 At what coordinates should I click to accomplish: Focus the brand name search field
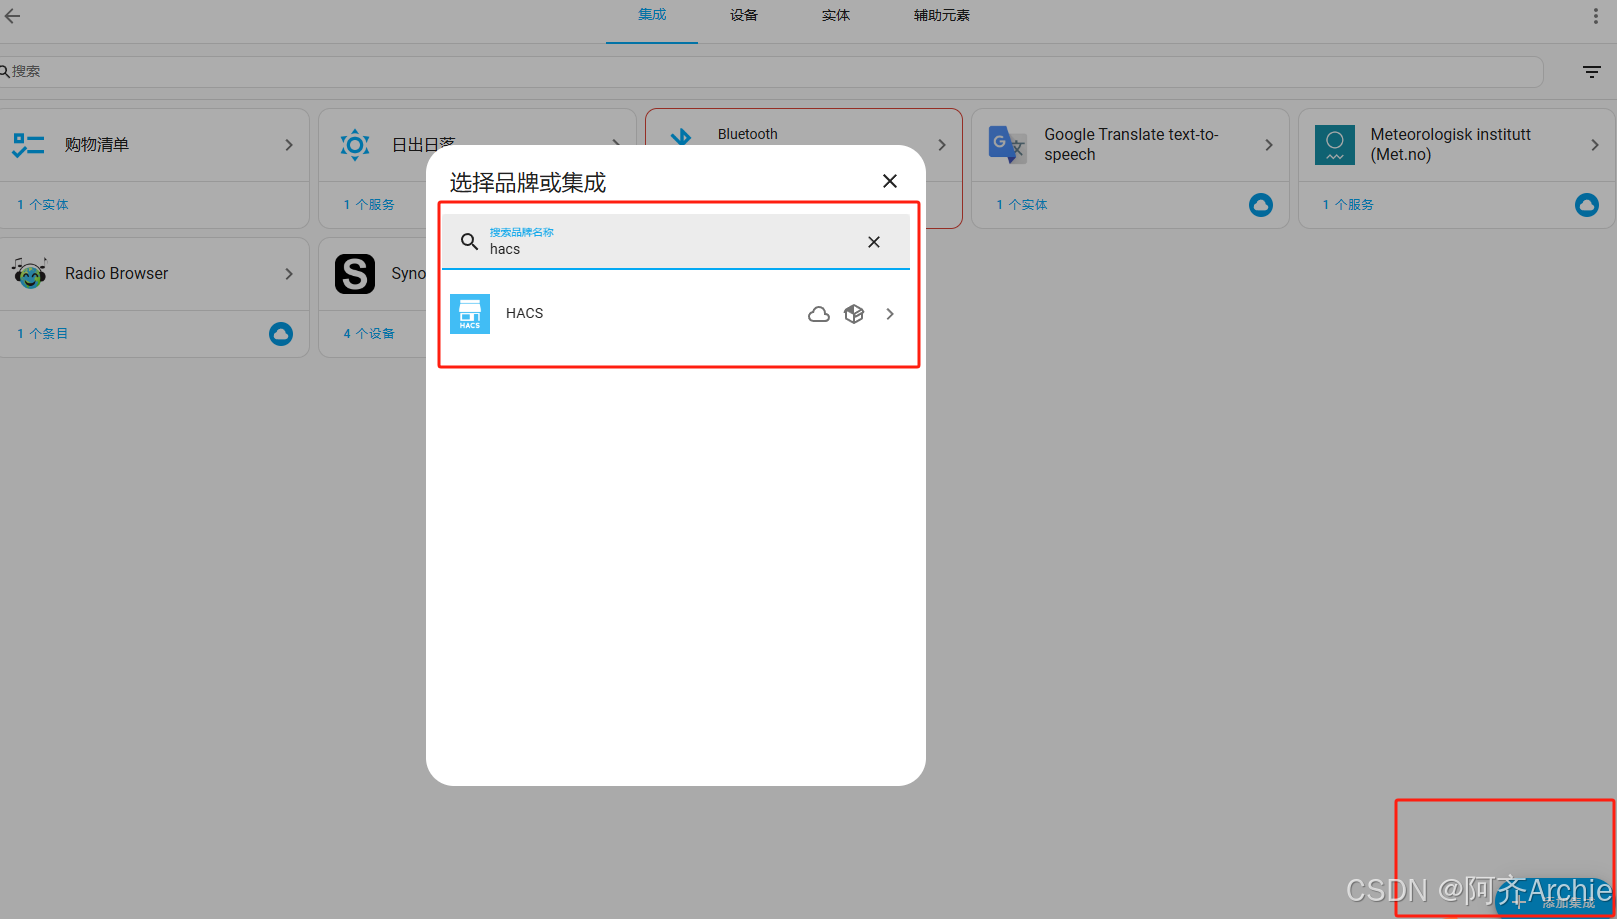(x=676, y=241)
